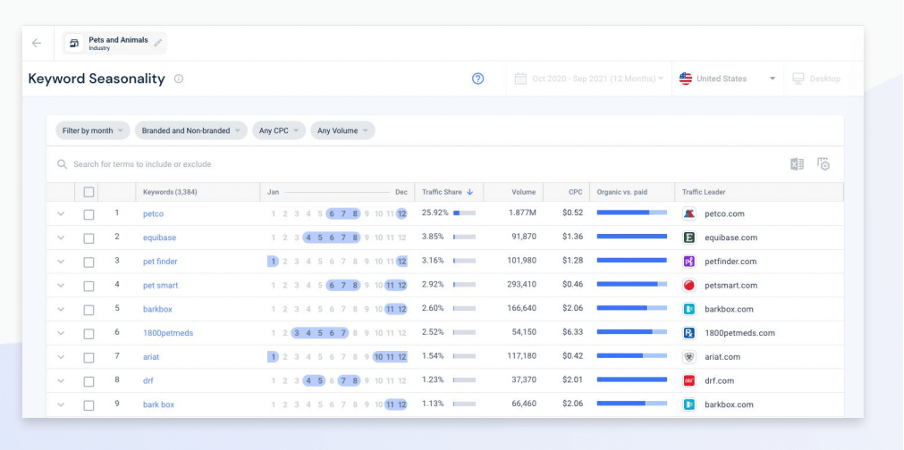The width and height of the screenshot is (904, 450).
Task: Open the bark box keyword link in row 9
Action: (159, 404)
